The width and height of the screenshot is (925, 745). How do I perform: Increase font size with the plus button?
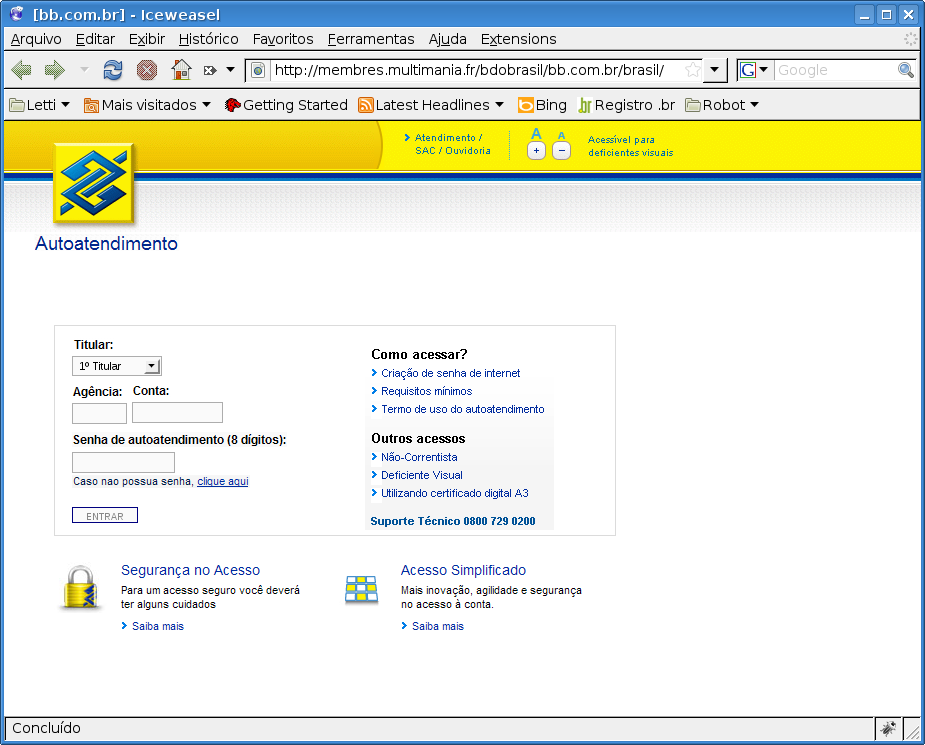536,150
